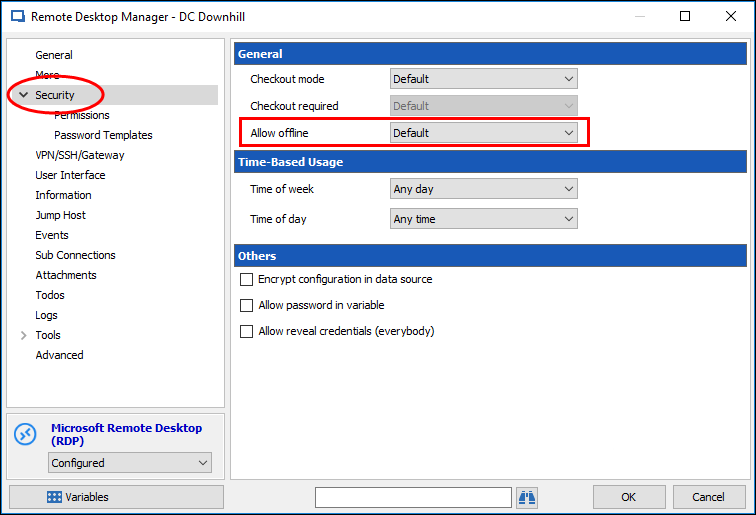
Task: Click the Remote Desktop Manager title bar icon
Action: click(x=16, y=17)
